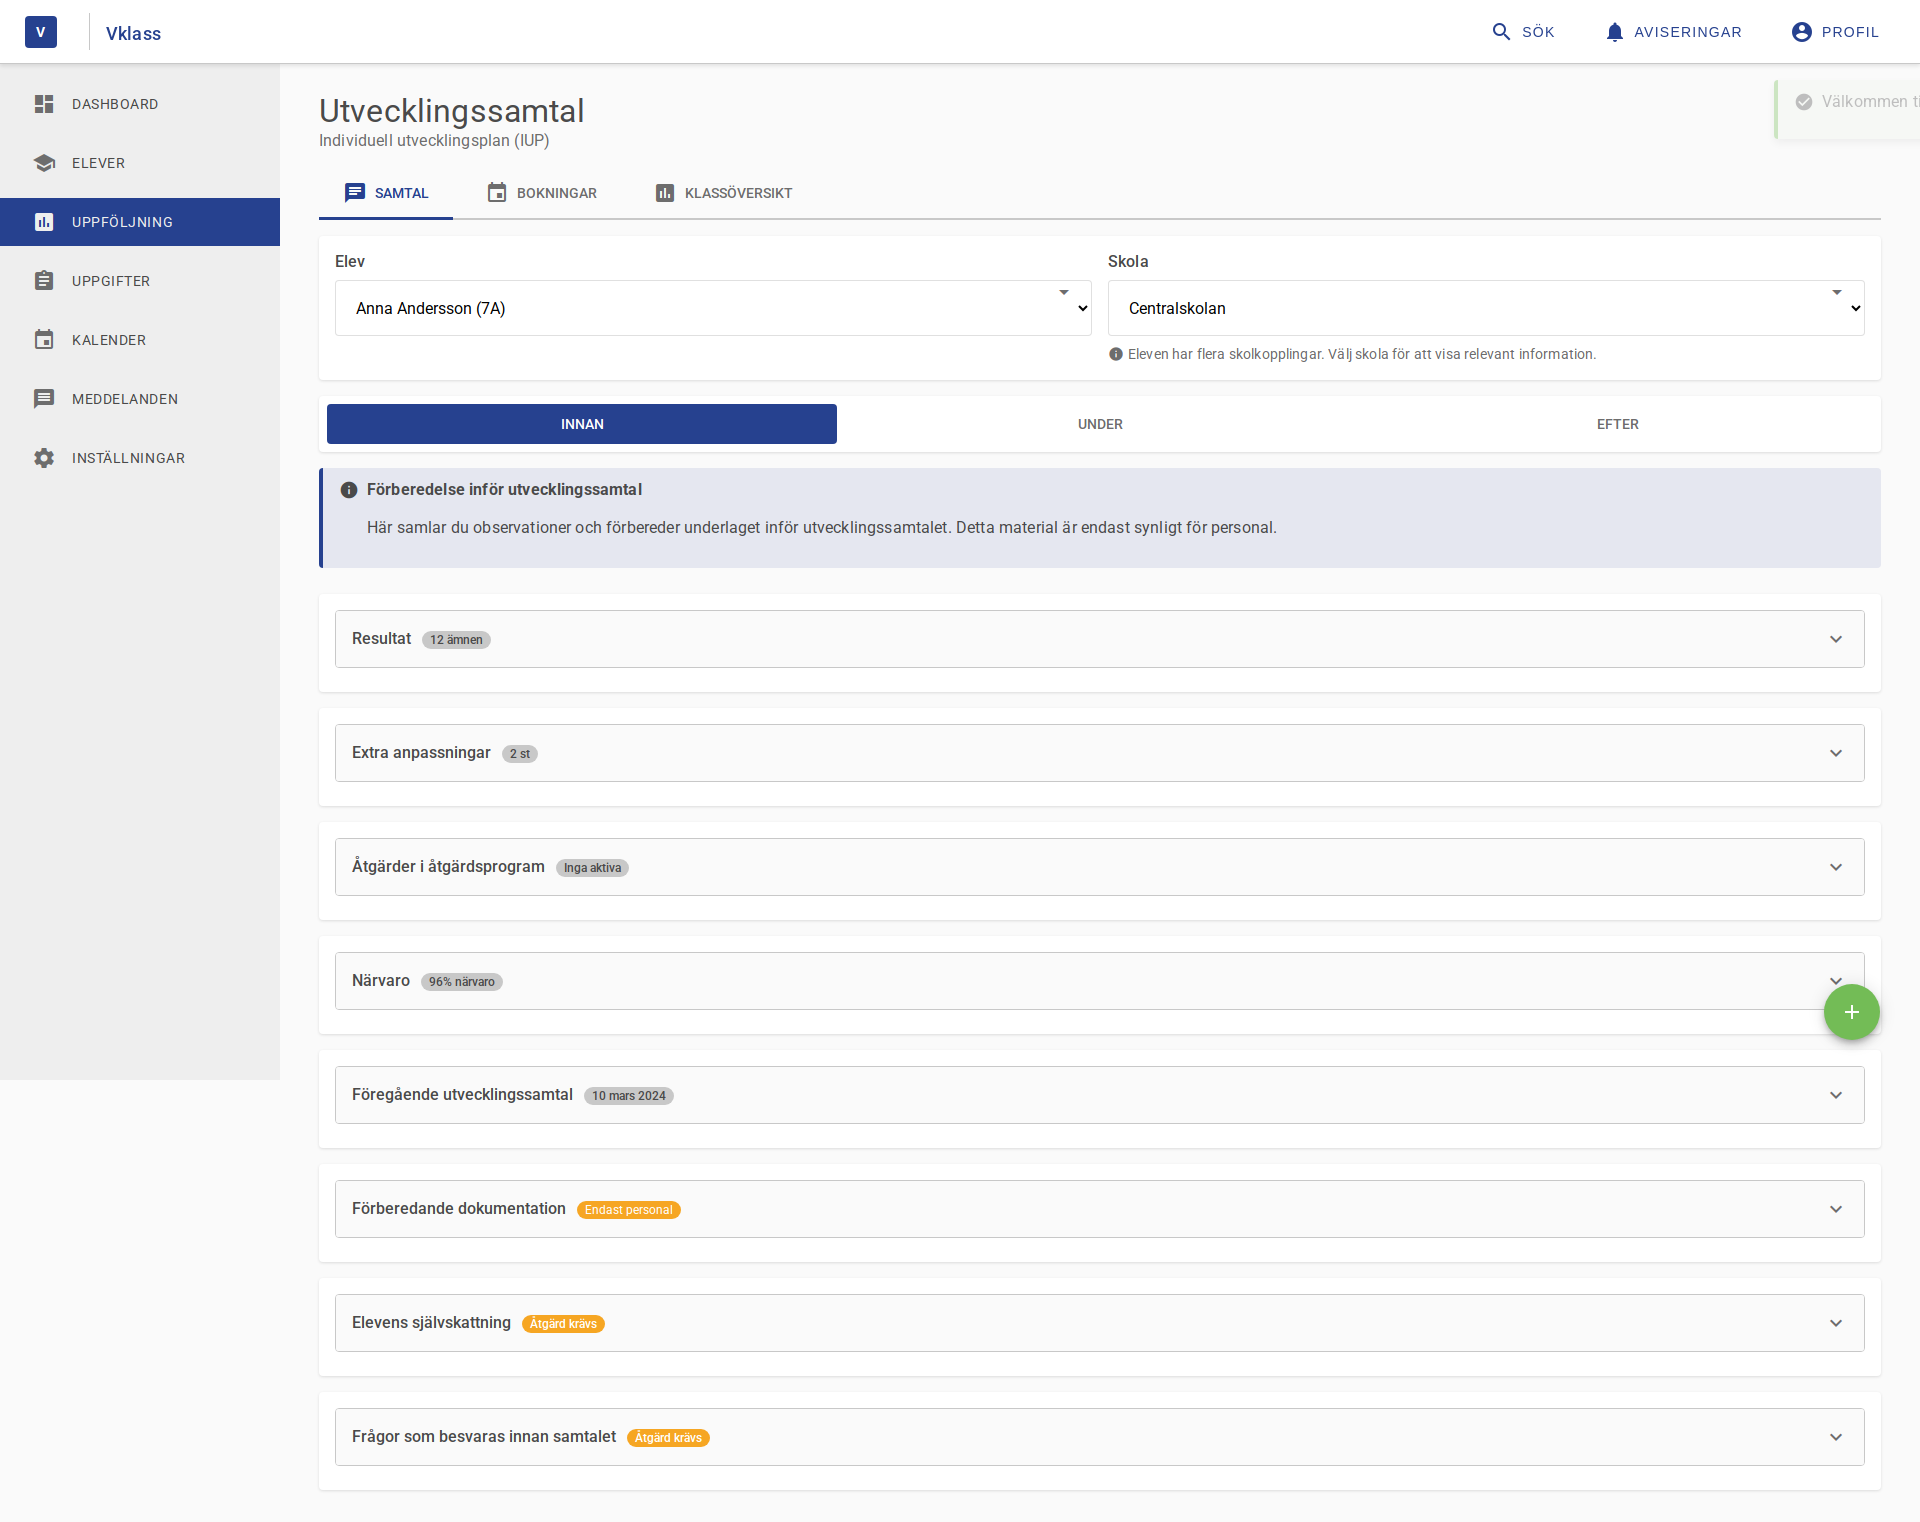Screen dimensions: 1920x1522
Task: Click the Kalender sidebar icon
Action: [44, 339]
